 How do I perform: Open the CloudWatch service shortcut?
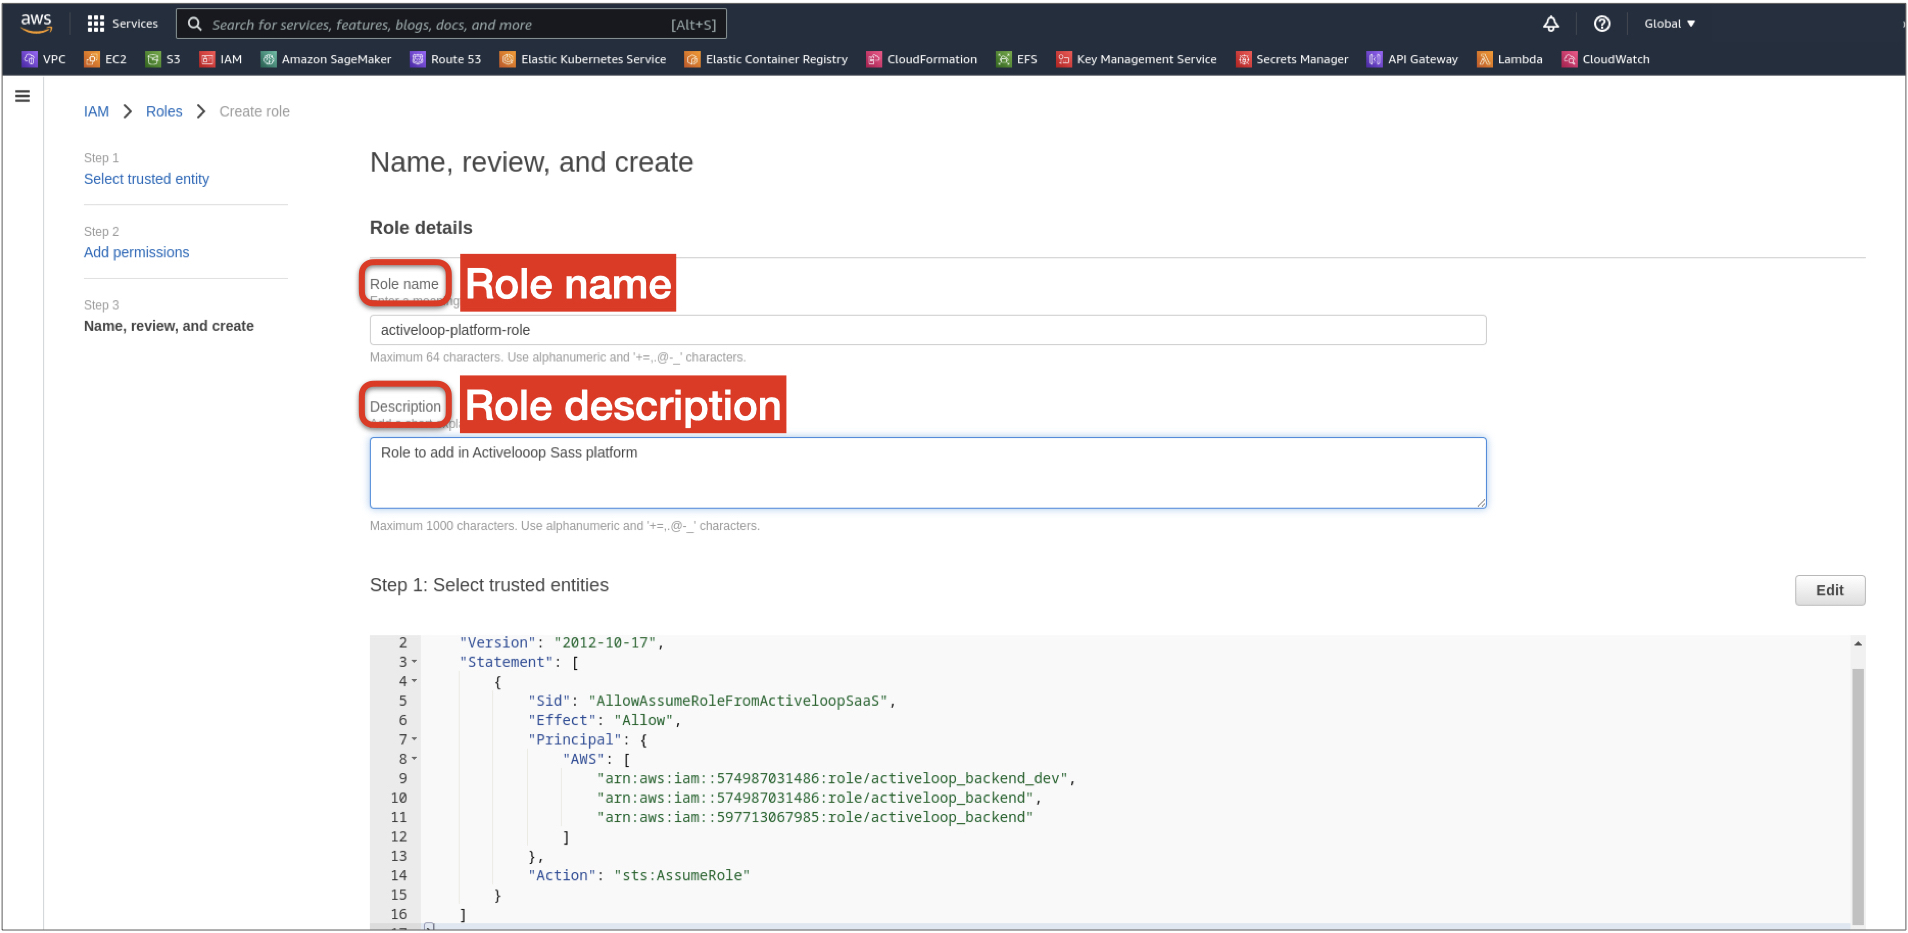tap(1605, 59)
